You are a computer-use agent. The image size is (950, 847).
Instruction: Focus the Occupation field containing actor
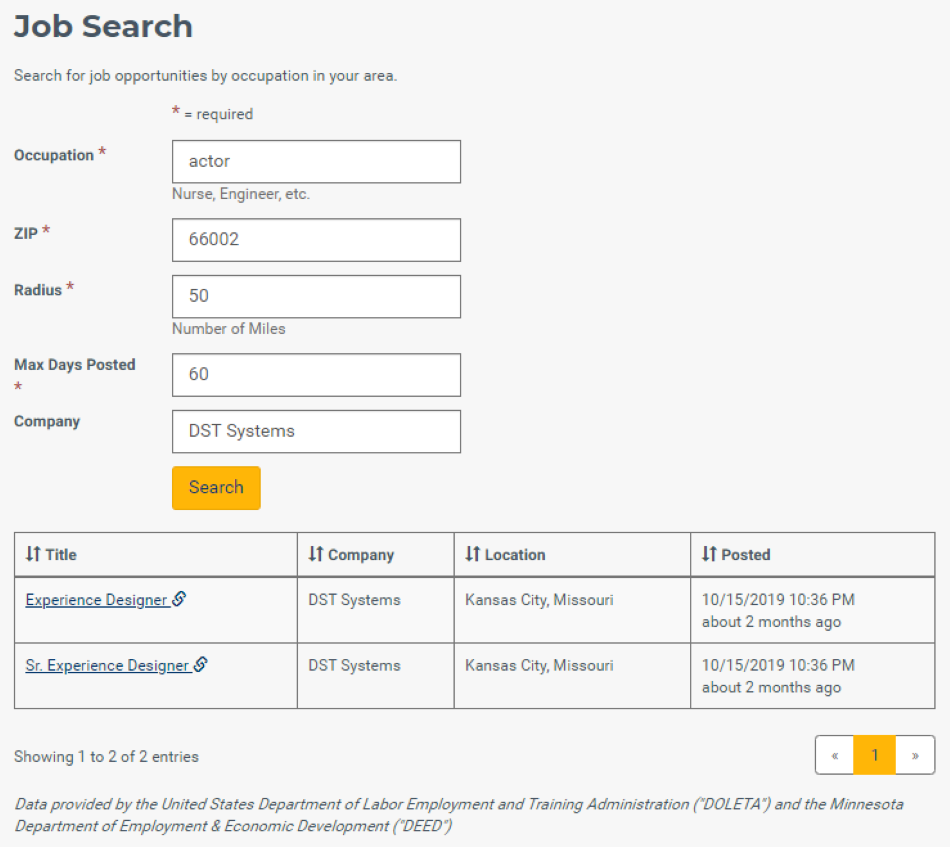click(316, 162)
